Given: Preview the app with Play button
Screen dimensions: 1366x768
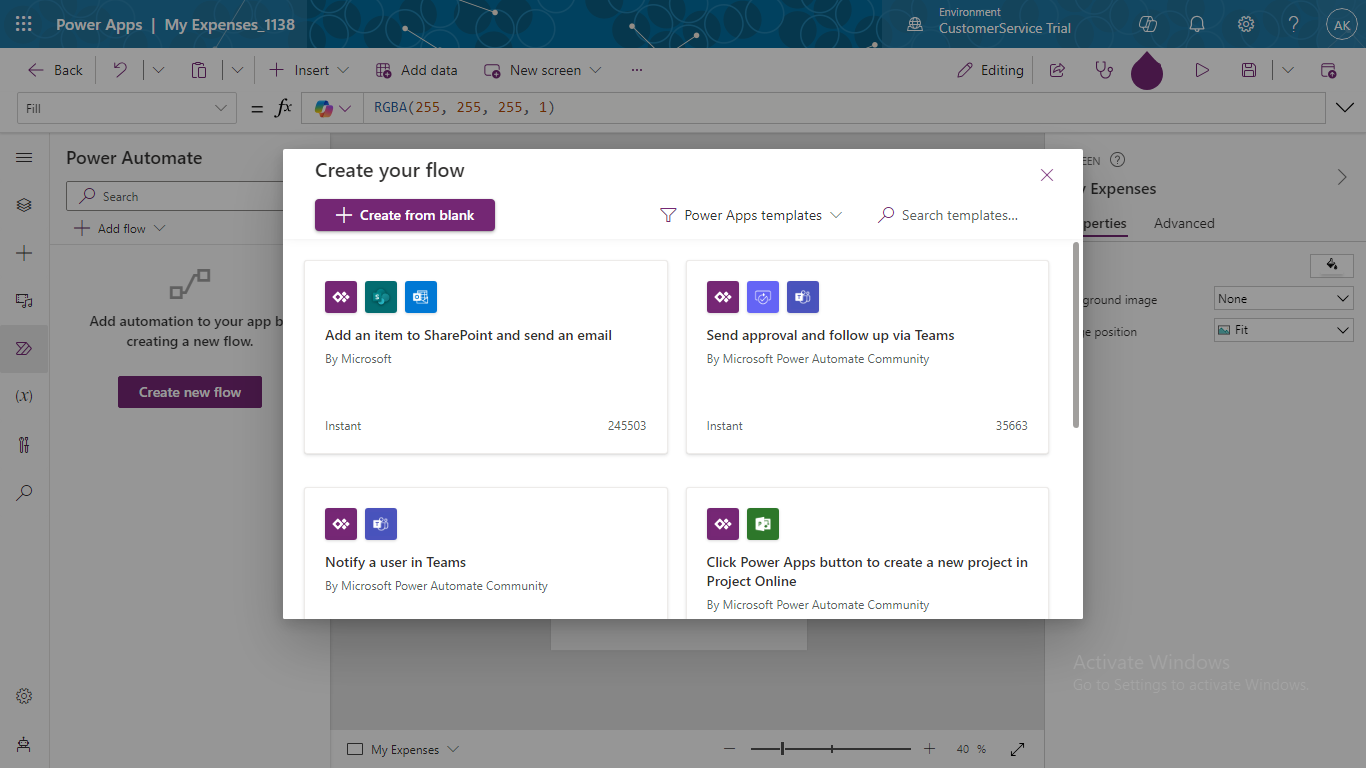Looking at the screenshot, I should [1203, 70].
